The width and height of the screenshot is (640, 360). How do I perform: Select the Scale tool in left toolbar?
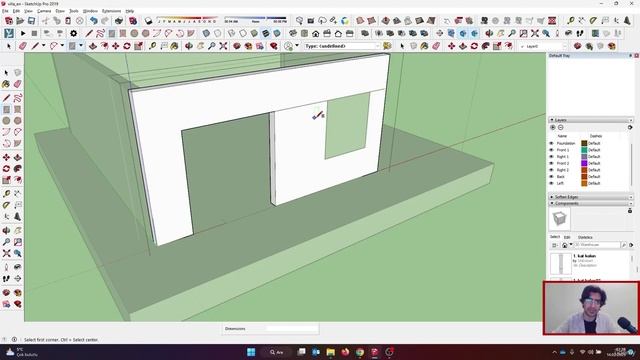[6, 180]
